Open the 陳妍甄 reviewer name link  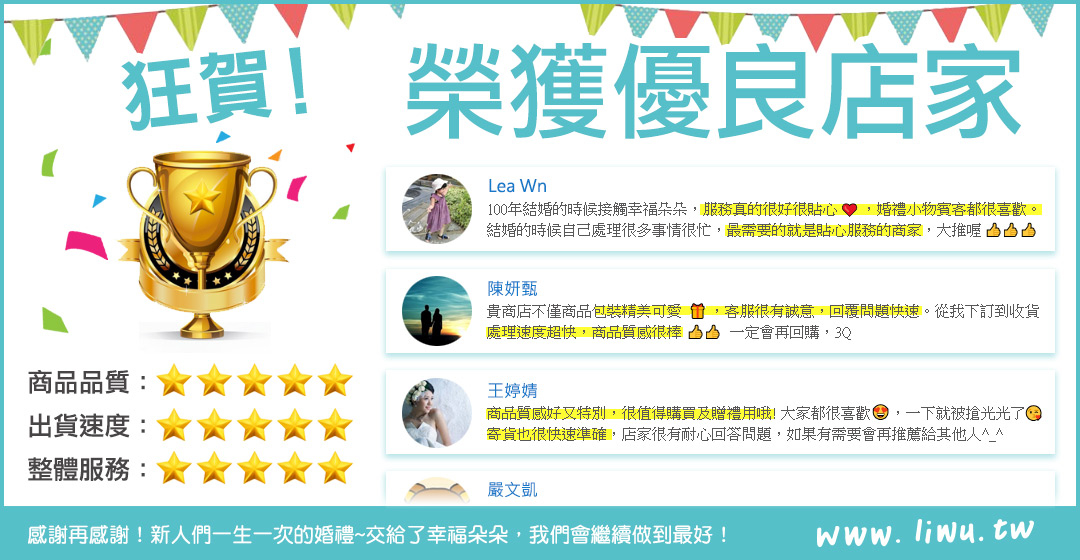512,289
